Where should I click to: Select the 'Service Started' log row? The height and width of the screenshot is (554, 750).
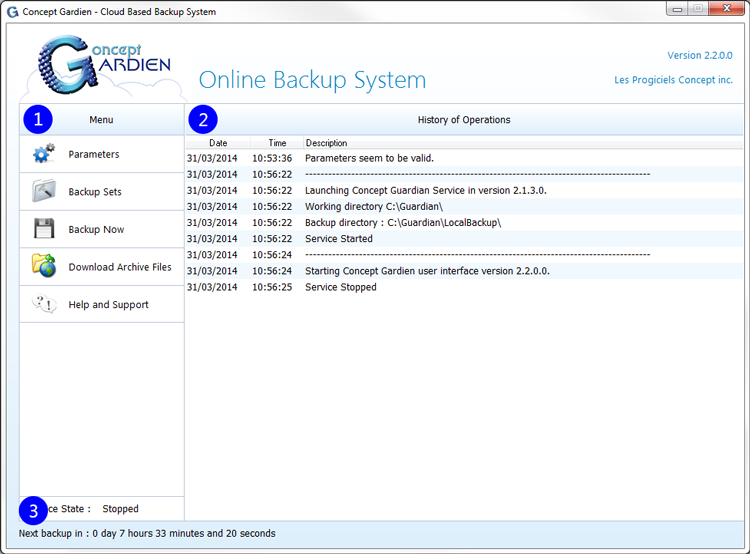(338, 239)
